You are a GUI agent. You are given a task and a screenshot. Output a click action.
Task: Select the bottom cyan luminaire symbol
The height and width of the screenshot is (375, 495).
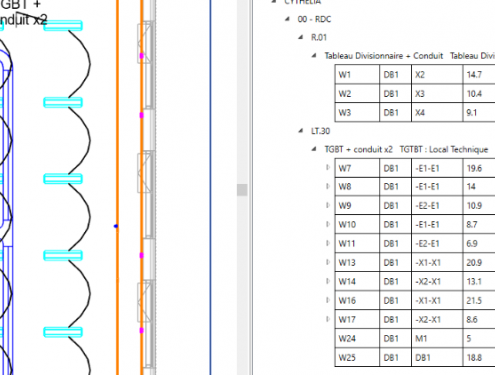63,332
